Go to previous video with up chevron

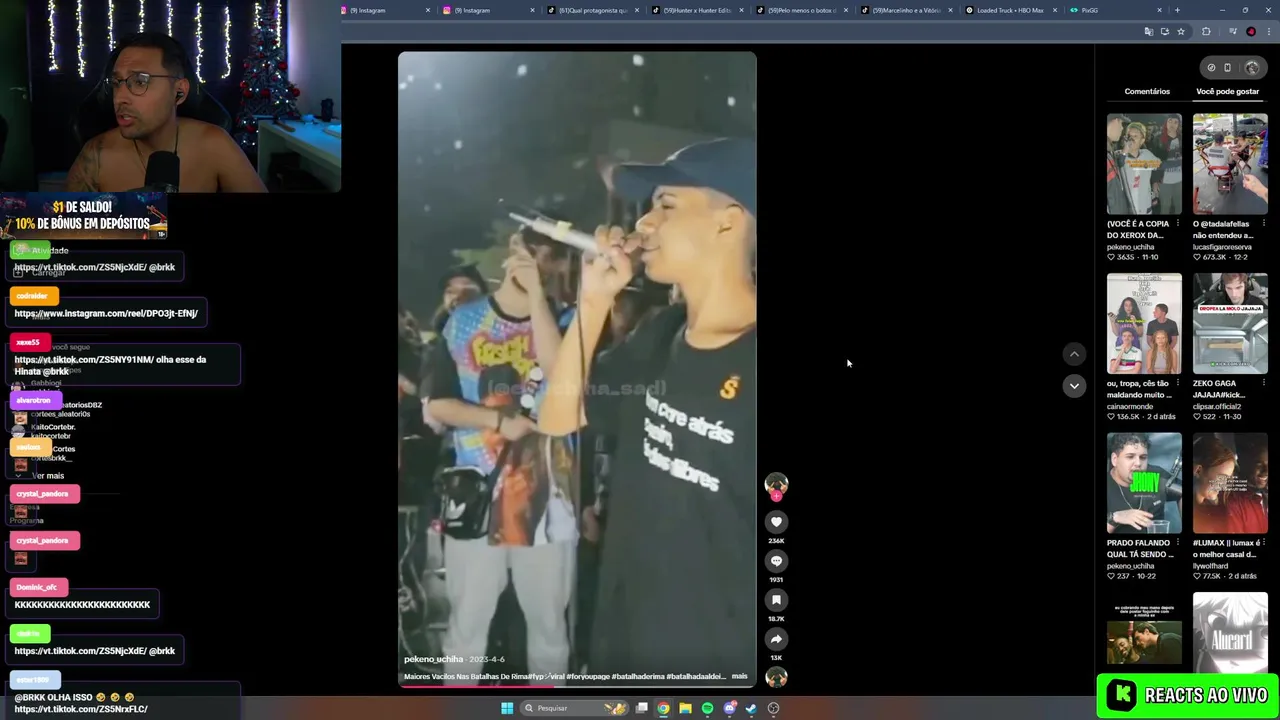coord(1074,354)
